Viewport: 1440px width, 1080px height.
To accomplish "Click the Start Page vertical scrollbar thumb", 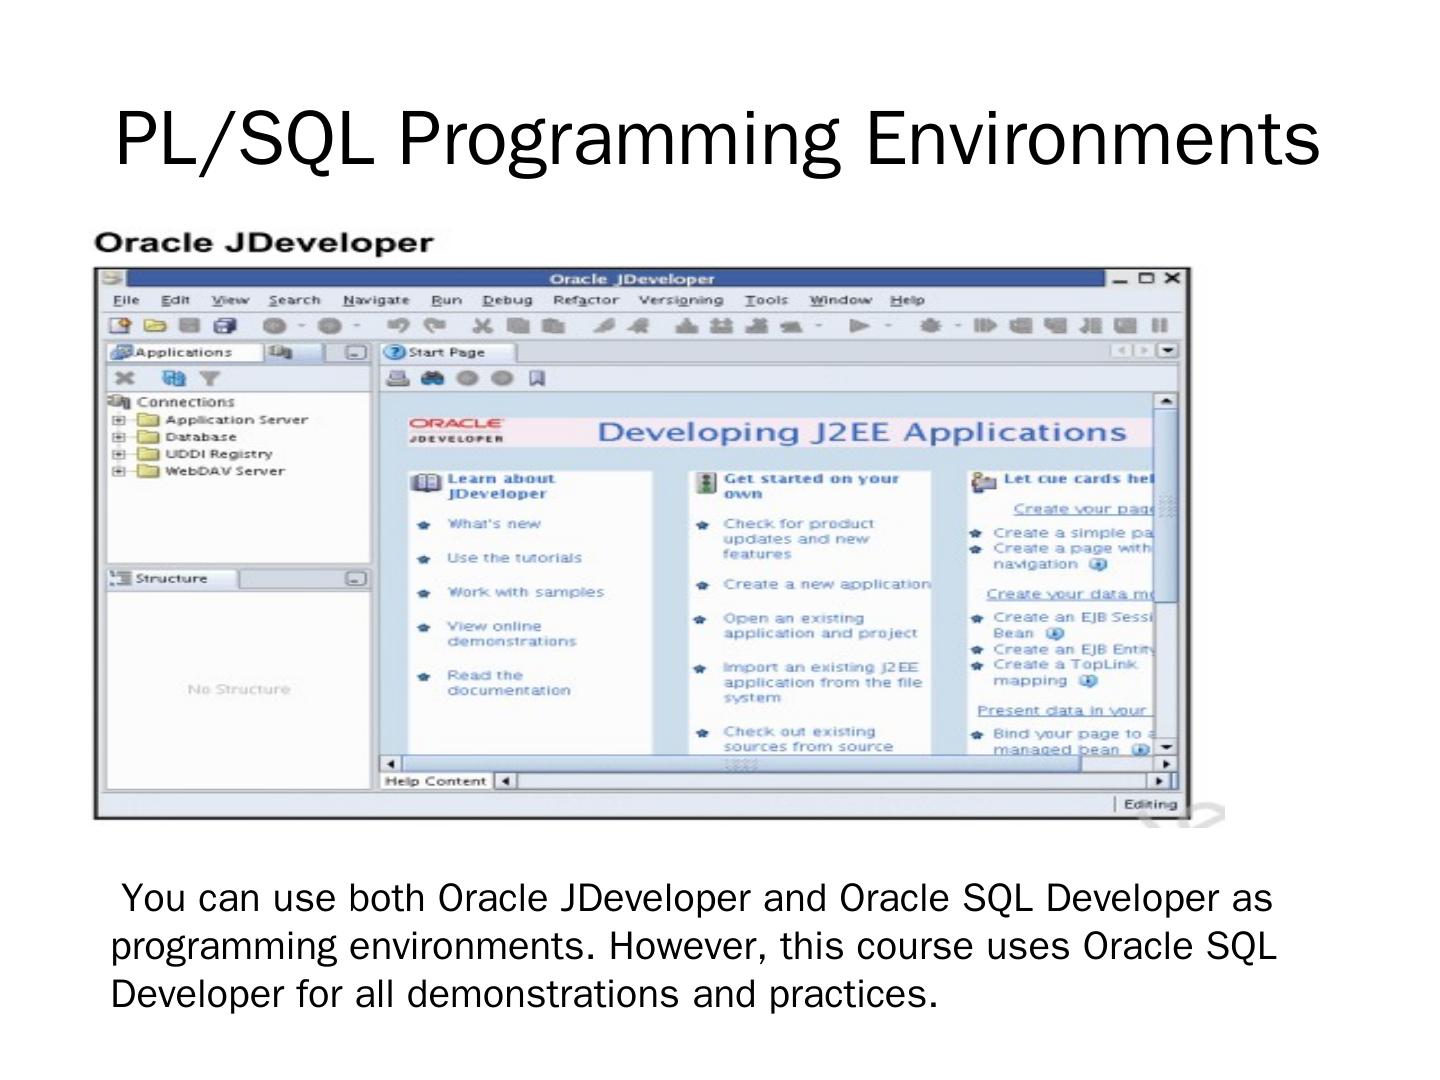I will coord(1166,505).
